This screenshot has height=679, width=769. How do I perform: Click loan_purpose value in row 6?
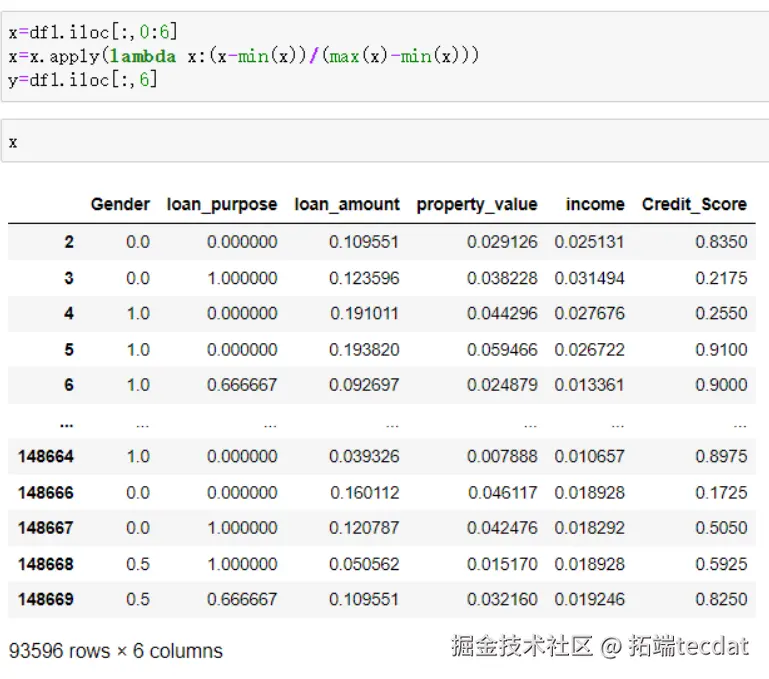tap(242, 385)
